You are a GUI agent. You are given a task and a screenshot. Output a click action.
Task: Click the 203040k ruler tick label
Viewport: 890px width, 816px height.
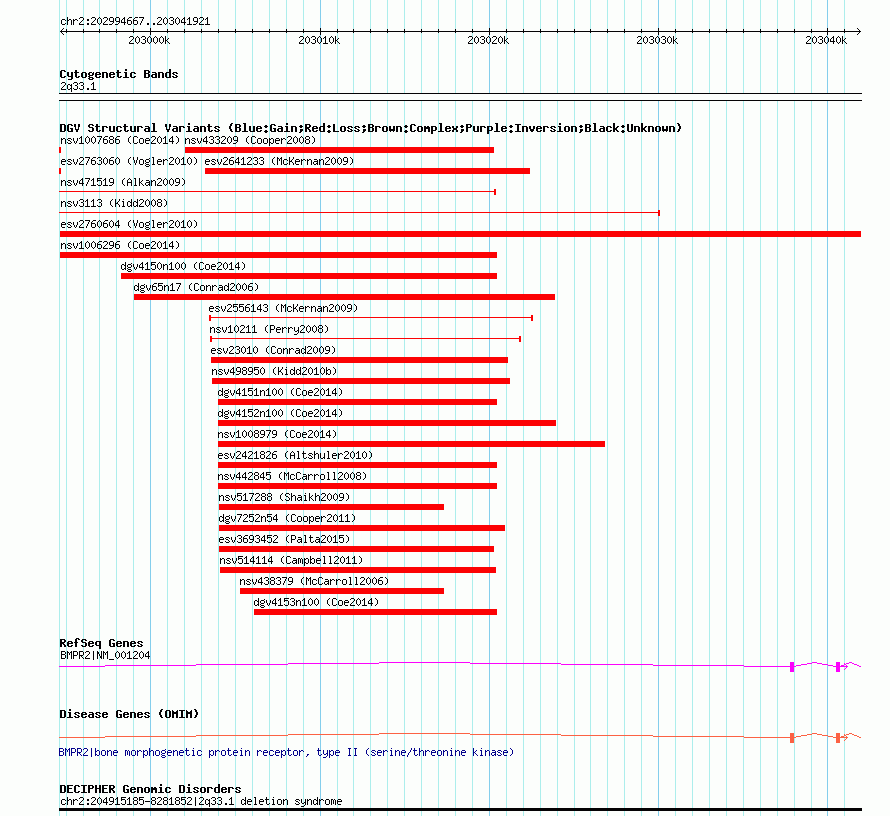click(x=826, y=40)
